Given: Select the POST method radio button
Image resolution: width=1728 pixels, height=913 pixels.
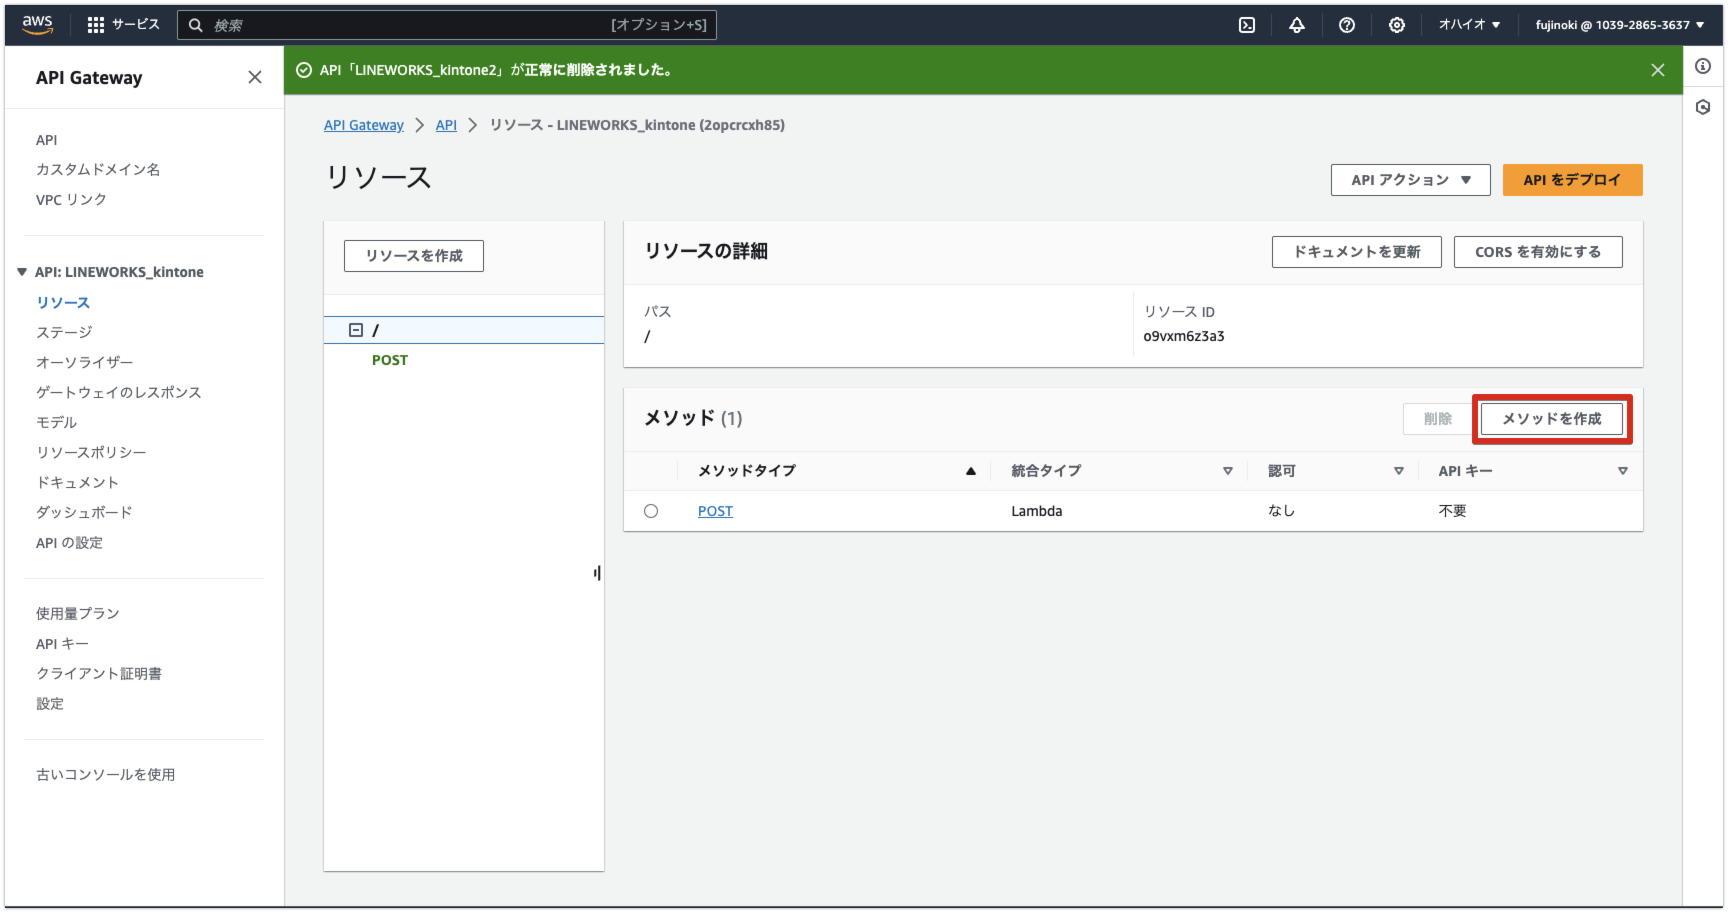Looking at the screenshot, I should point(651,511).
